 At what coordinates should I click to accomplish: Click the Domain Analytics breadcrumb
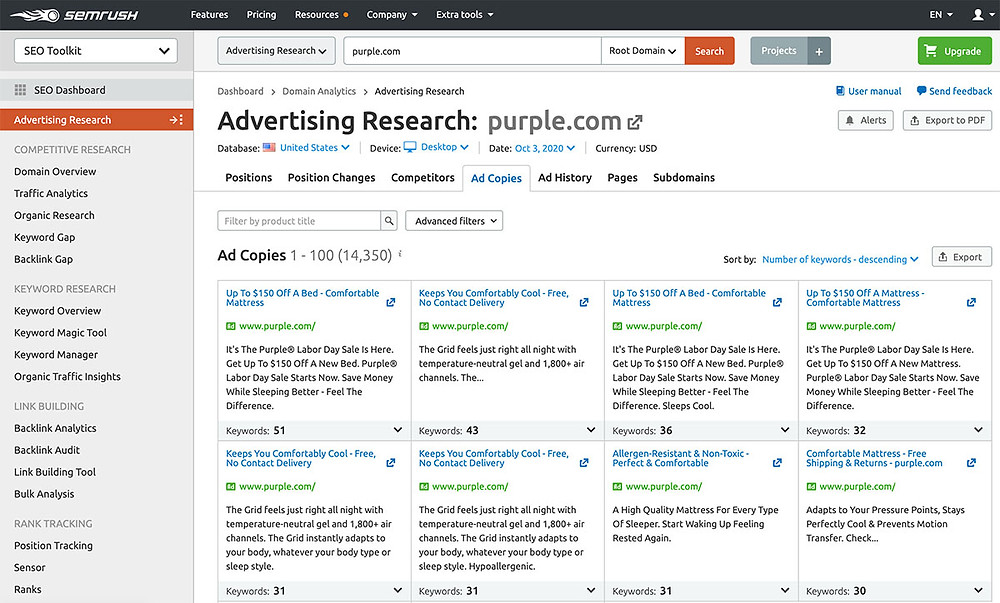pyautogui.click(x=319, y=91)
